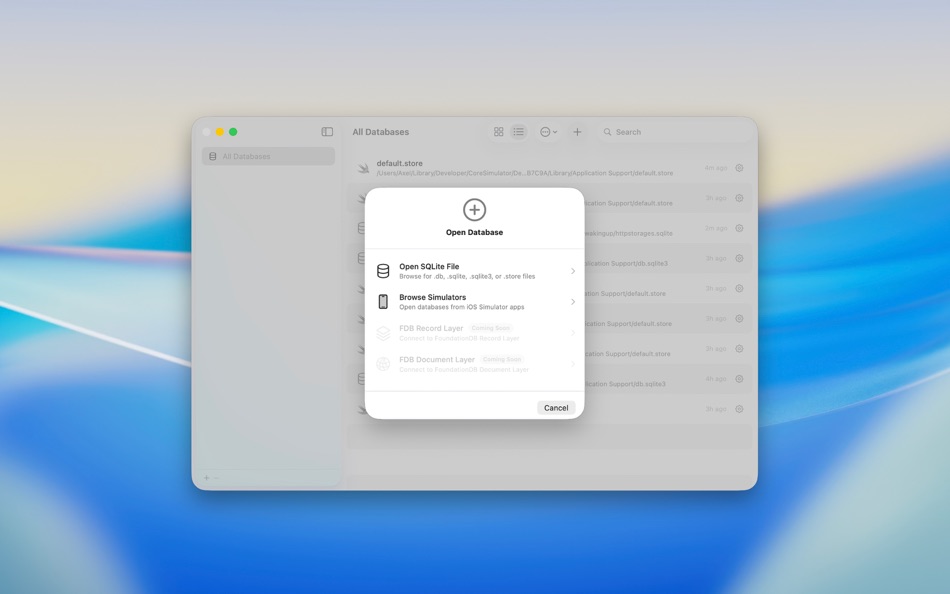Switch between grid and list view toggle
This screenshot has width=950, height=594.
coord(508,131)
